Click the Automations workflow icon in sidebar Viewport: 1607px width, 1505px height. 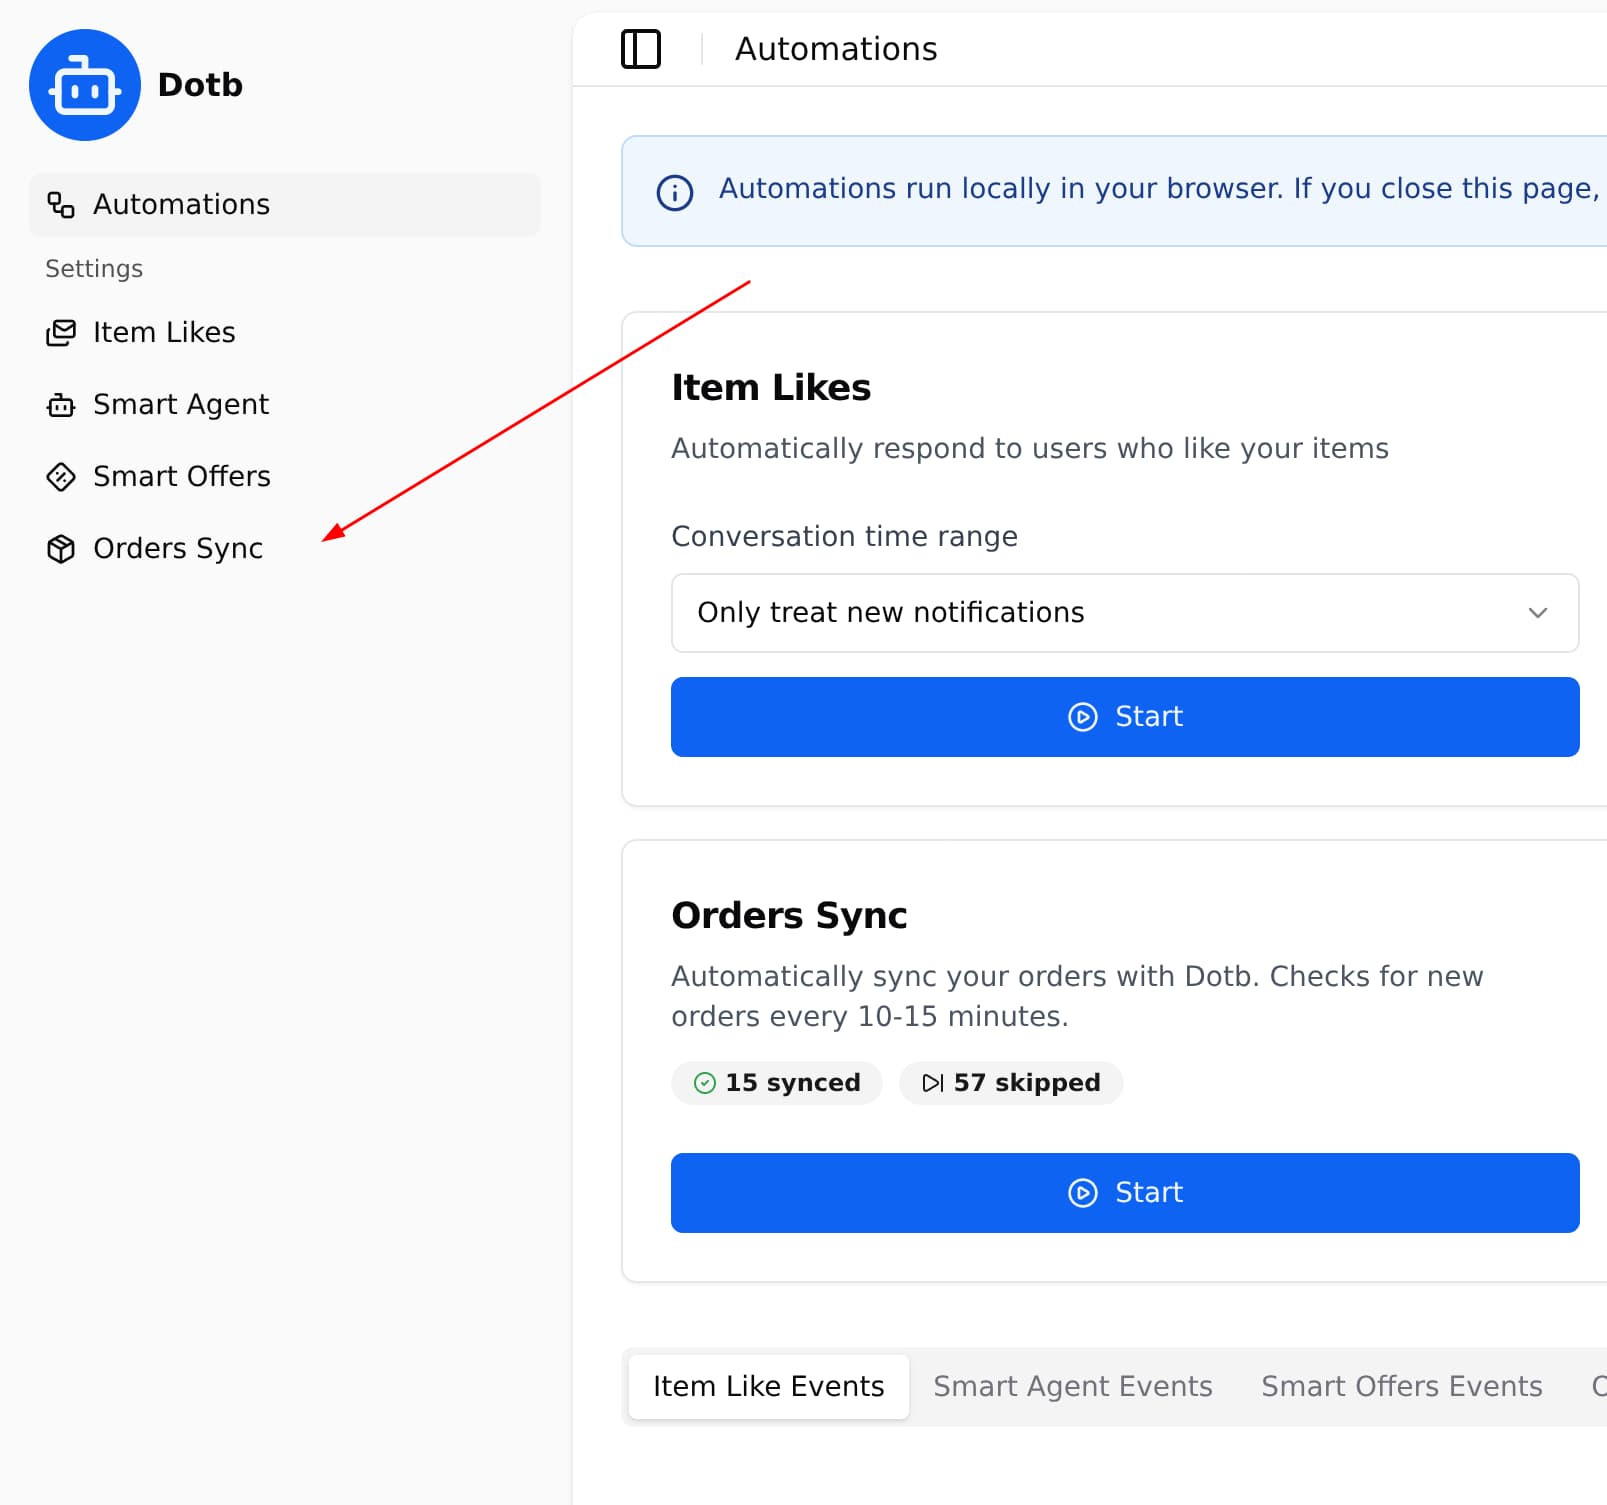(61, 205)
